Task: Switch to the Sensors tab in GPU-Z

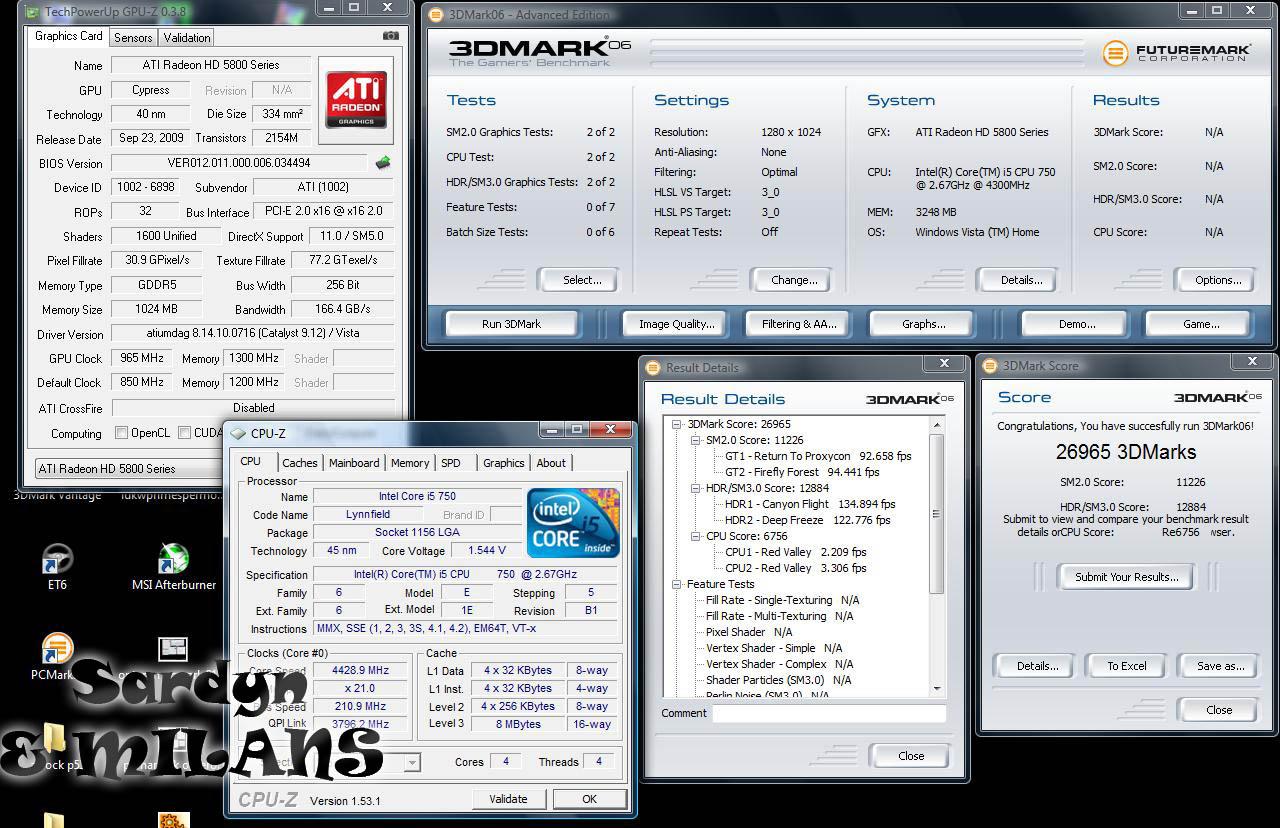Action: [x=133, y=37]
